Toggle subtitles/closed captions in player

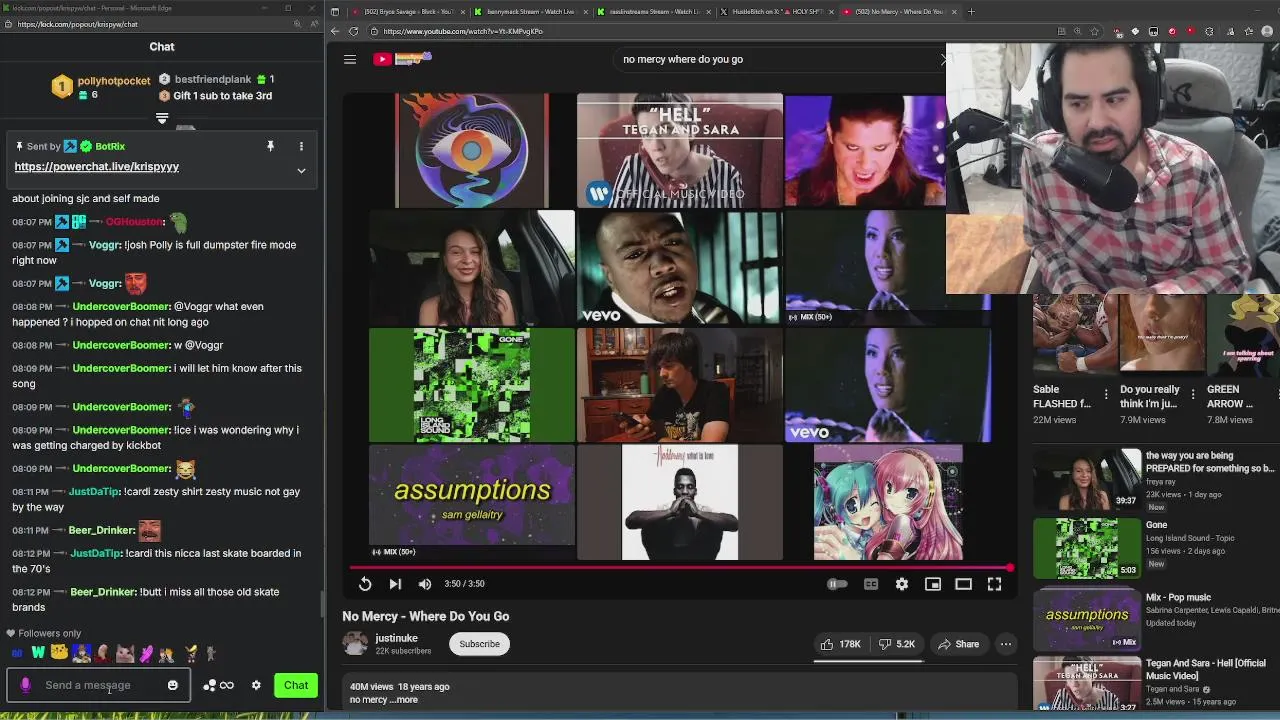click(x=871, y=584)
